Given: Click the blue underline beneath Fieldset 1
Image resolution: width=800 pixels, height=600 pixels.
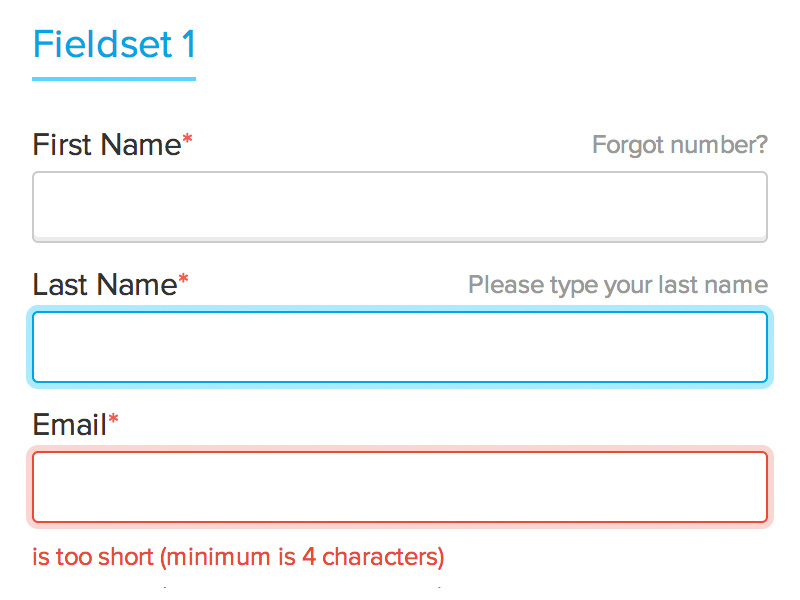Looking at the screenshot, I should tap(114, 78).
